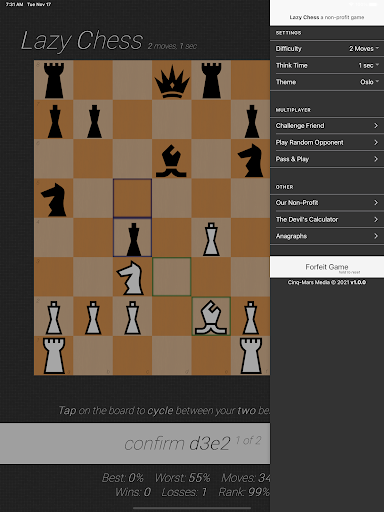Open the Anagraphs entry
Viewport: 384px width, 512px height.
(x=327, y=236)
